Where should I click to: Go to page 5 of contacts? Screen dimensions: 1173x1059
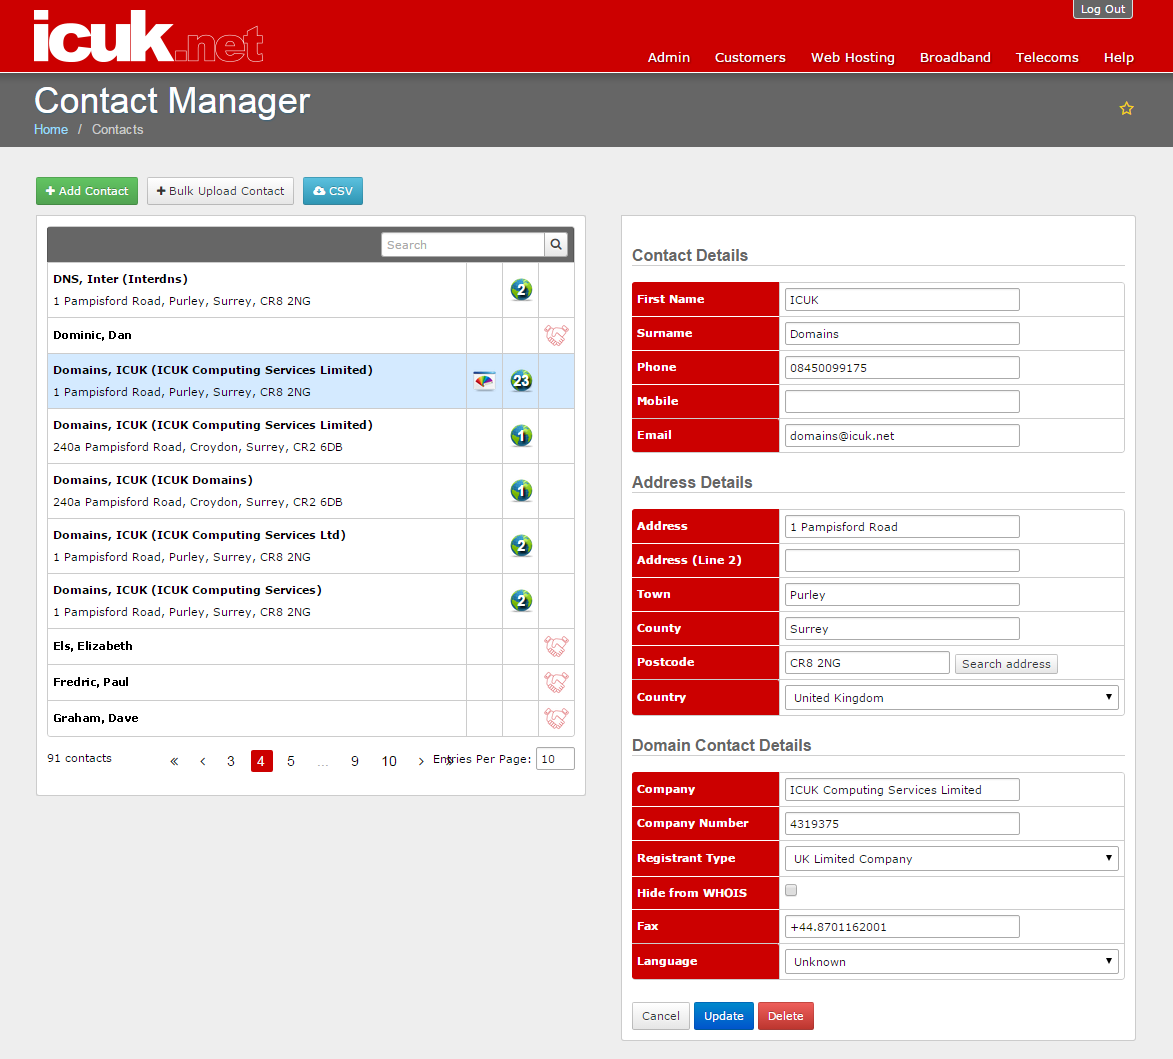[x=291, y=761]
